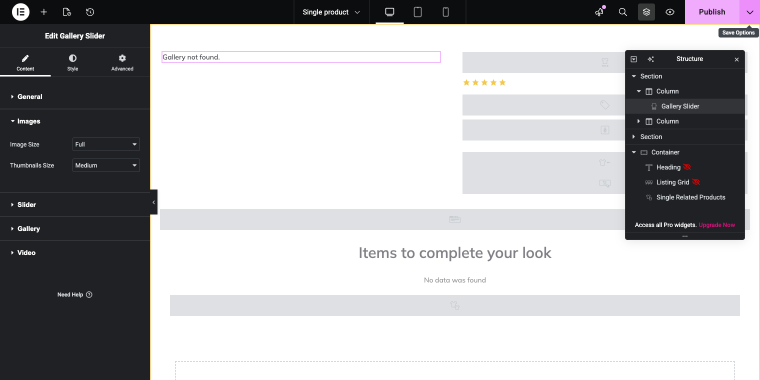Screen dimensions: 760x380
Task: Open the What's New notifications icon
Action: (600, 12)
